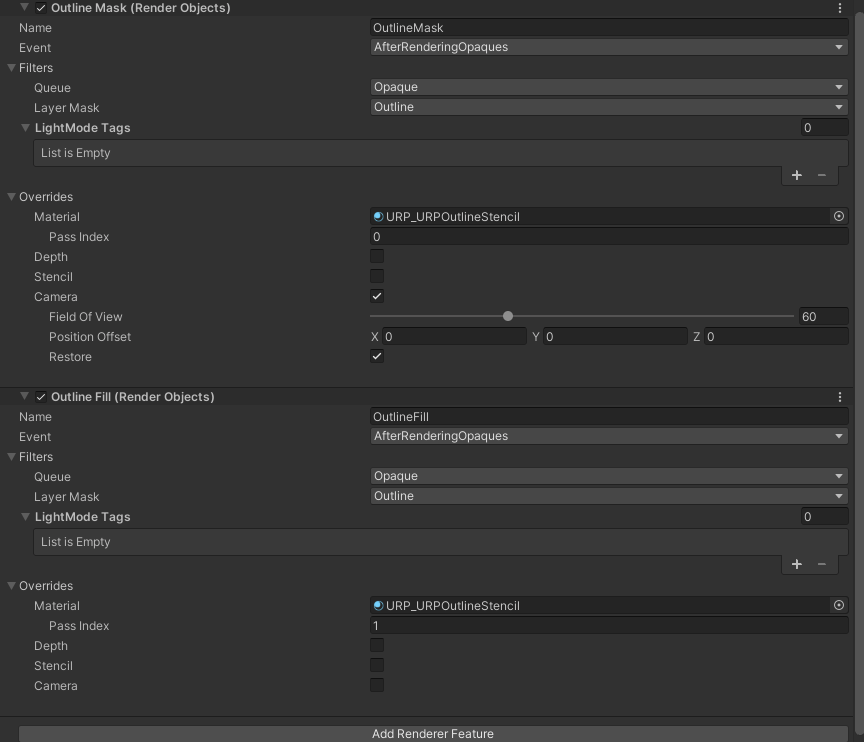Enable Depth override in Outline Mask
Screen dimensions: 864x742
point(377,257)
